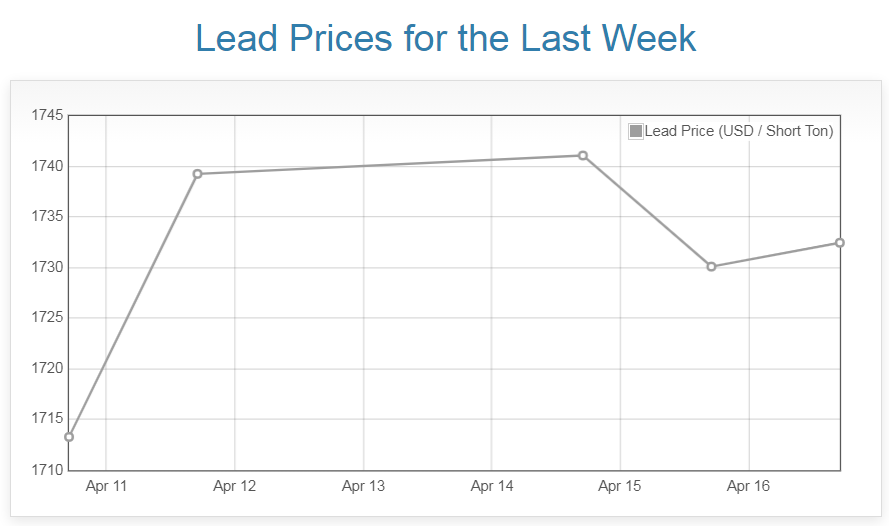Select the dip data point at 1730
The height and width of the screenshot is (526, 889).
tap(711, 267)
